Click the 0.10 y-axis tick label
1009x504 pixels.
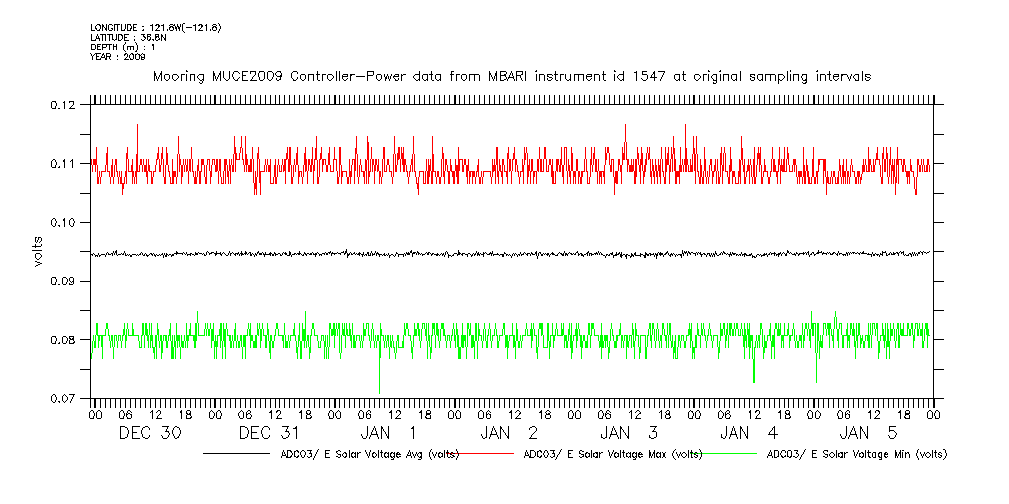[x=63, y=222]
